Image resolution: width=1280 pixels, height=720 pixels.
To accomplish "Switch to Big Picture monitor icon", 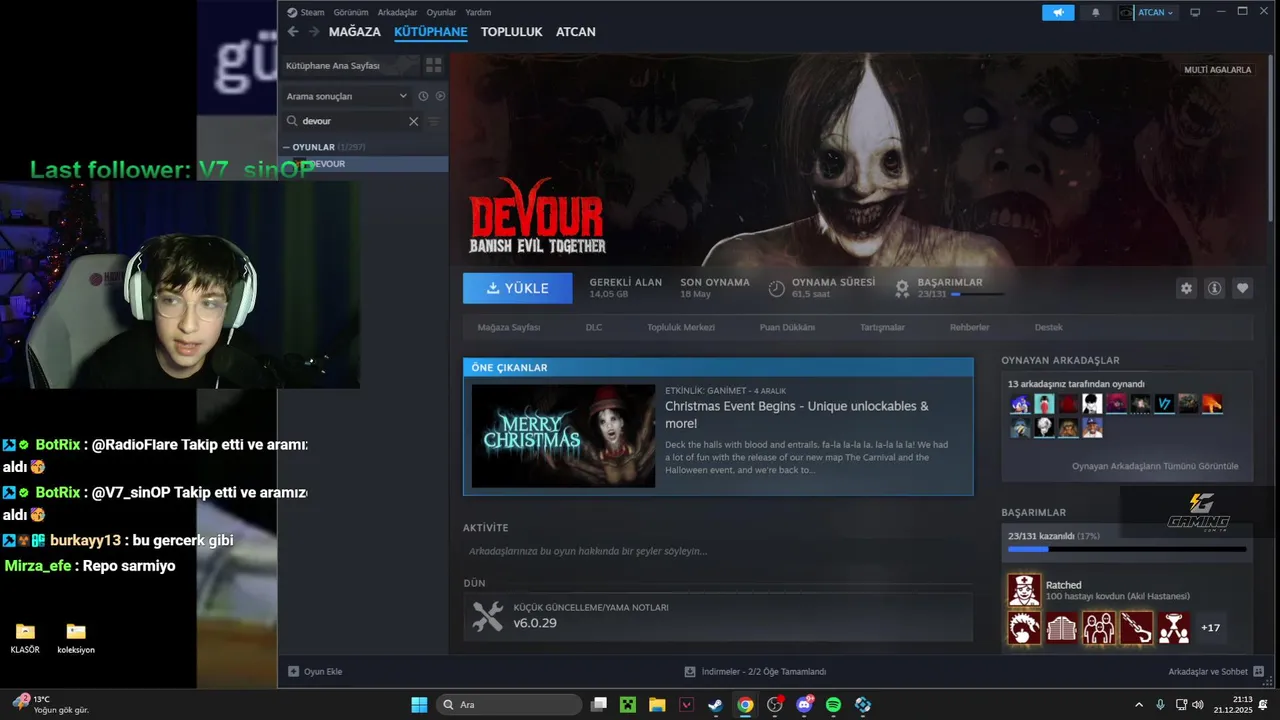I will (1195, 12).
